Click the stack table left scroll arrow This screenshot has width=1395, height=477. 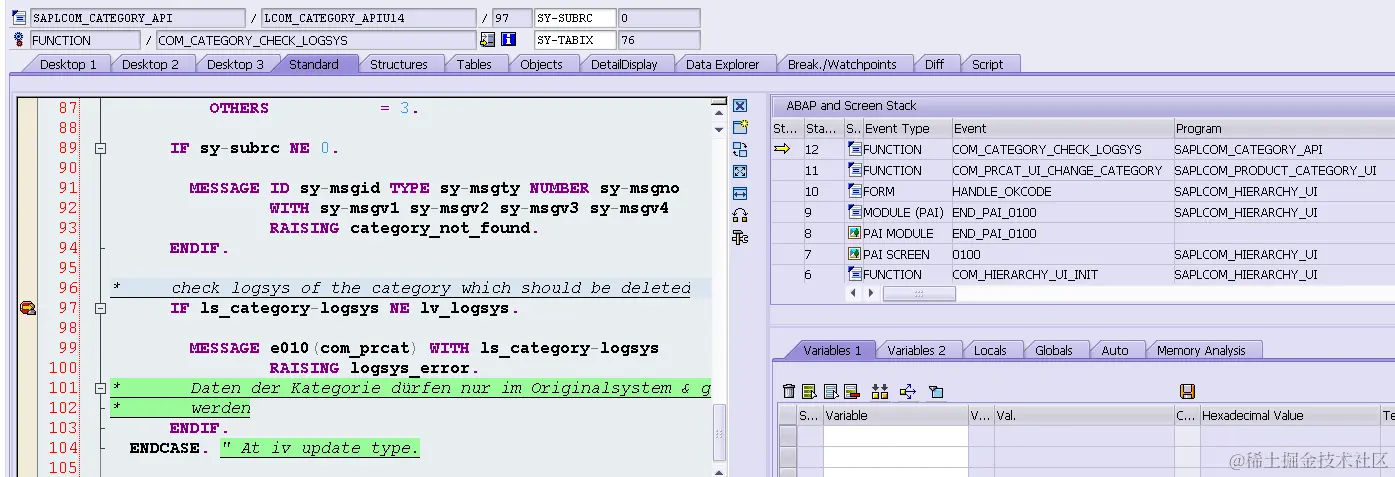[x=853, y=294]
